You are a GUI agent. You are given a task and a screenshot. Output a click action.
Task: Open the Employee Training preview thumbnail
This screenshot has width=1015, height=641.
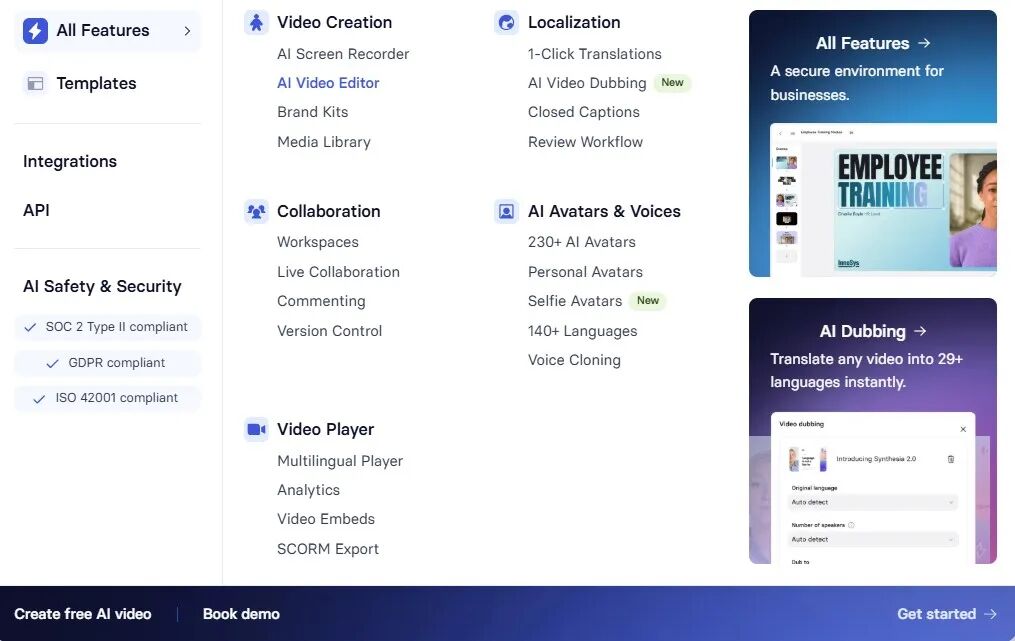(883, 200)
